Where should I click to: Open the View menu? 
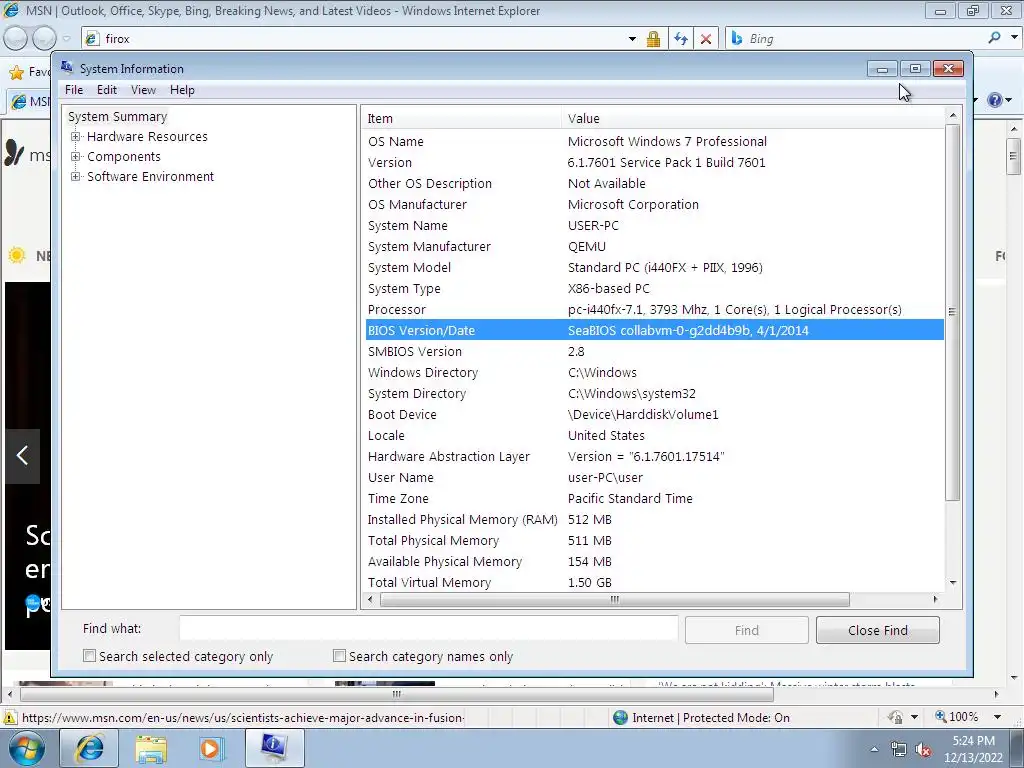143,90
